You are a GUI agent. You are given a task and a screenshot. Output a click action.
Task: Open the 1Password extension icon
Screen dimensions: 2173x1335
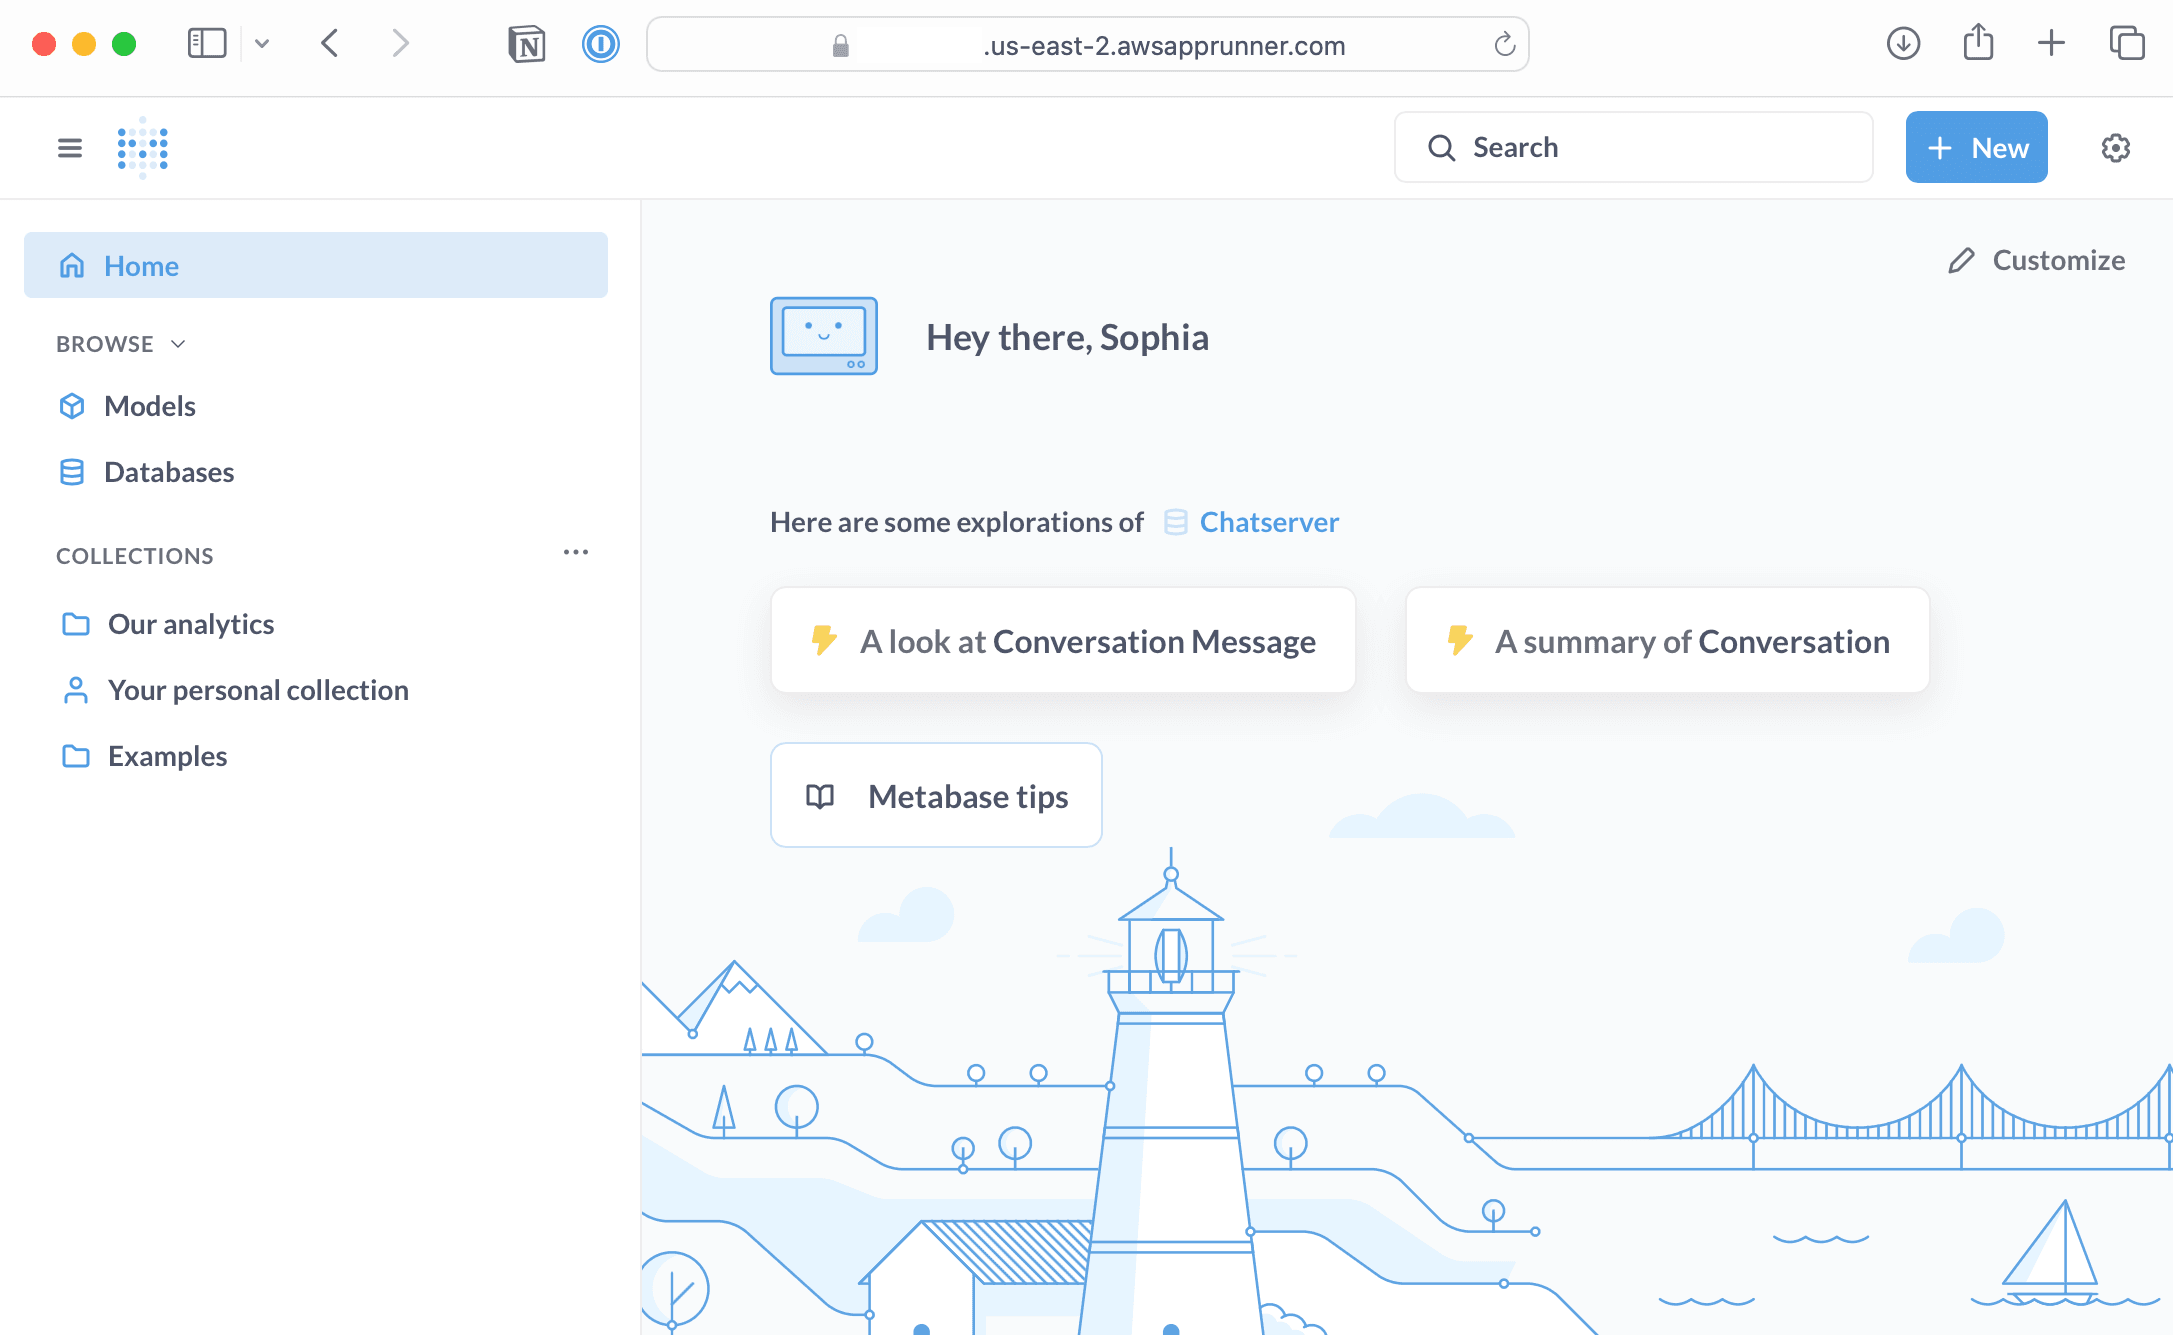tap(601, 44)
